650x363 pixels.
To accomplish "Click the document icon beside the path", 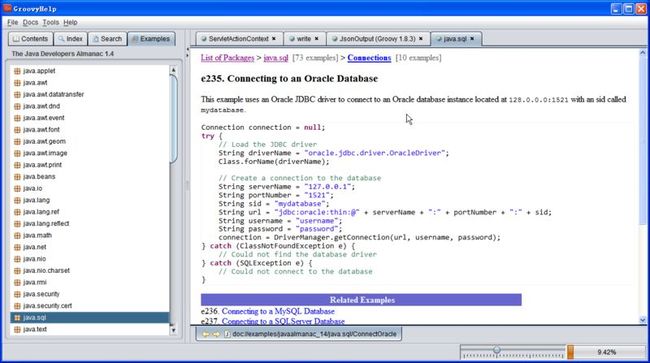I will (227, 334).
